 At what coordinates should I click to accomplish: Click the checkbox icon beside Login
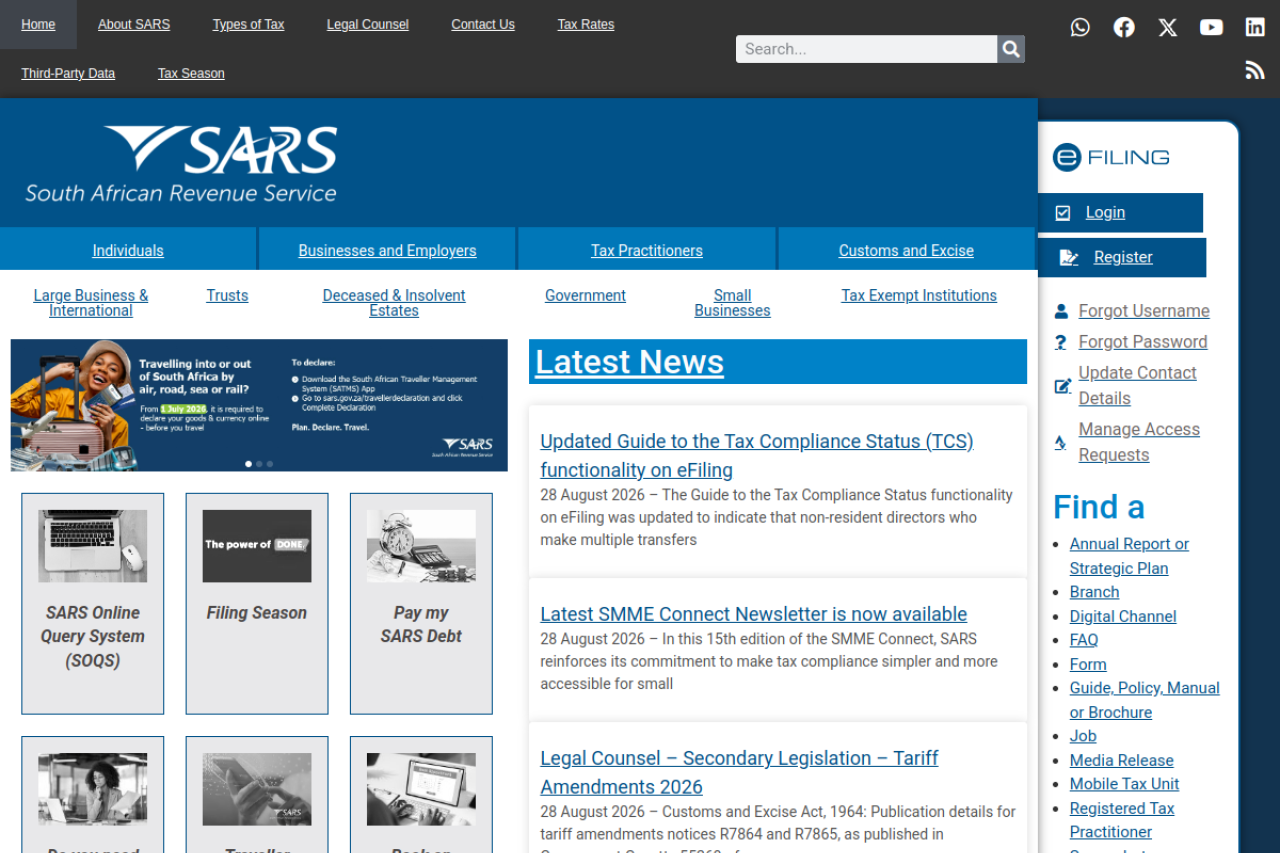1063,213
